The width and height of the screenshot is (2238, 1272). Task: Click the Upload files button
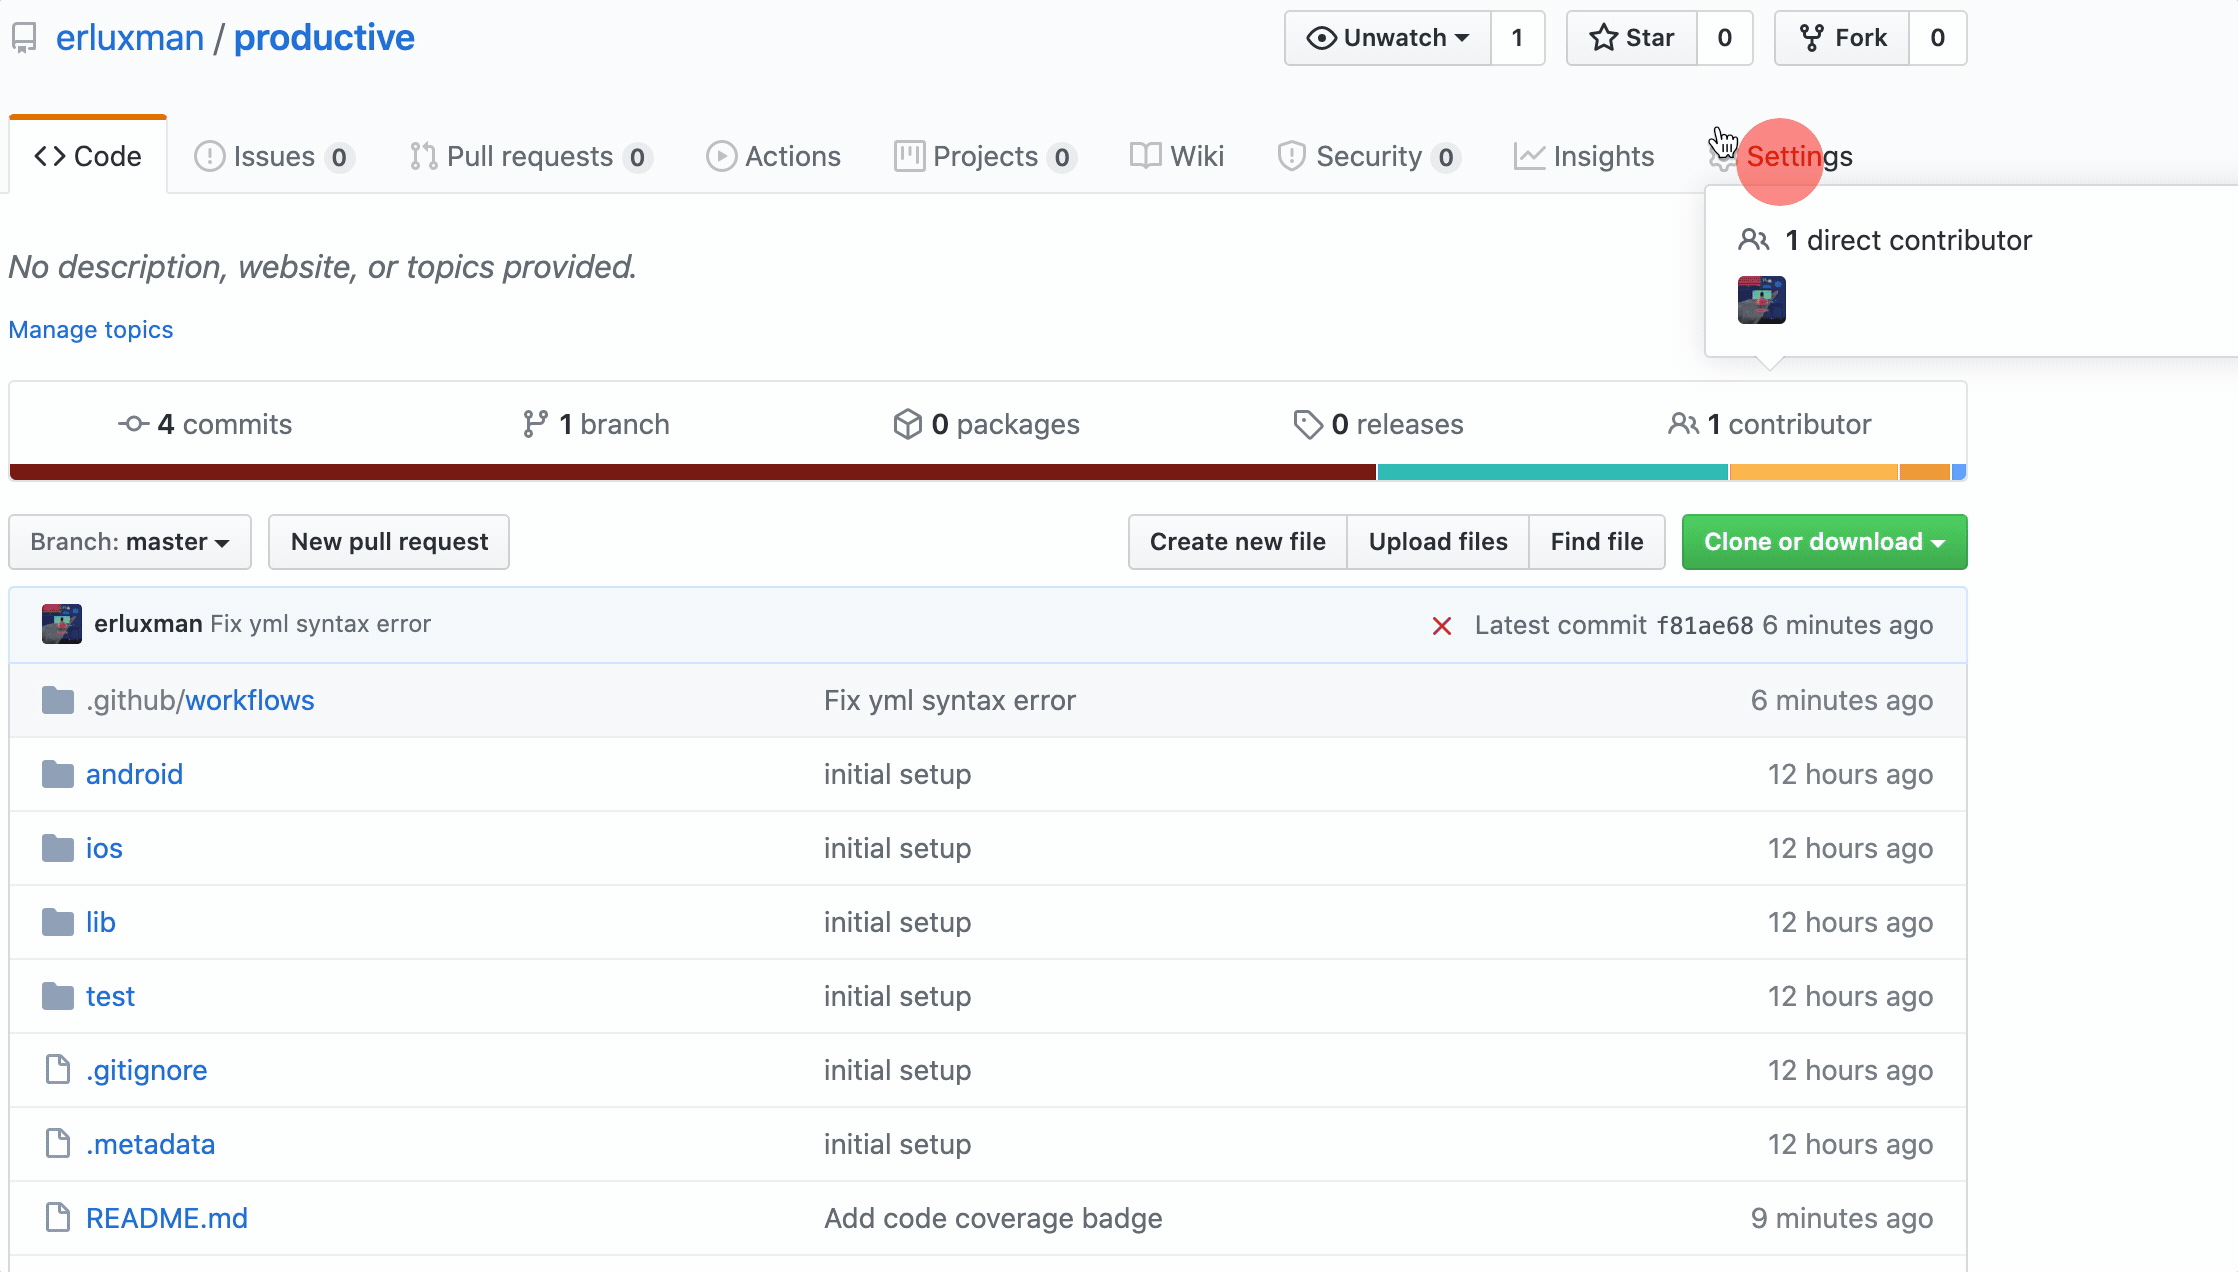pyautogui.click(x=1437, y=542)
